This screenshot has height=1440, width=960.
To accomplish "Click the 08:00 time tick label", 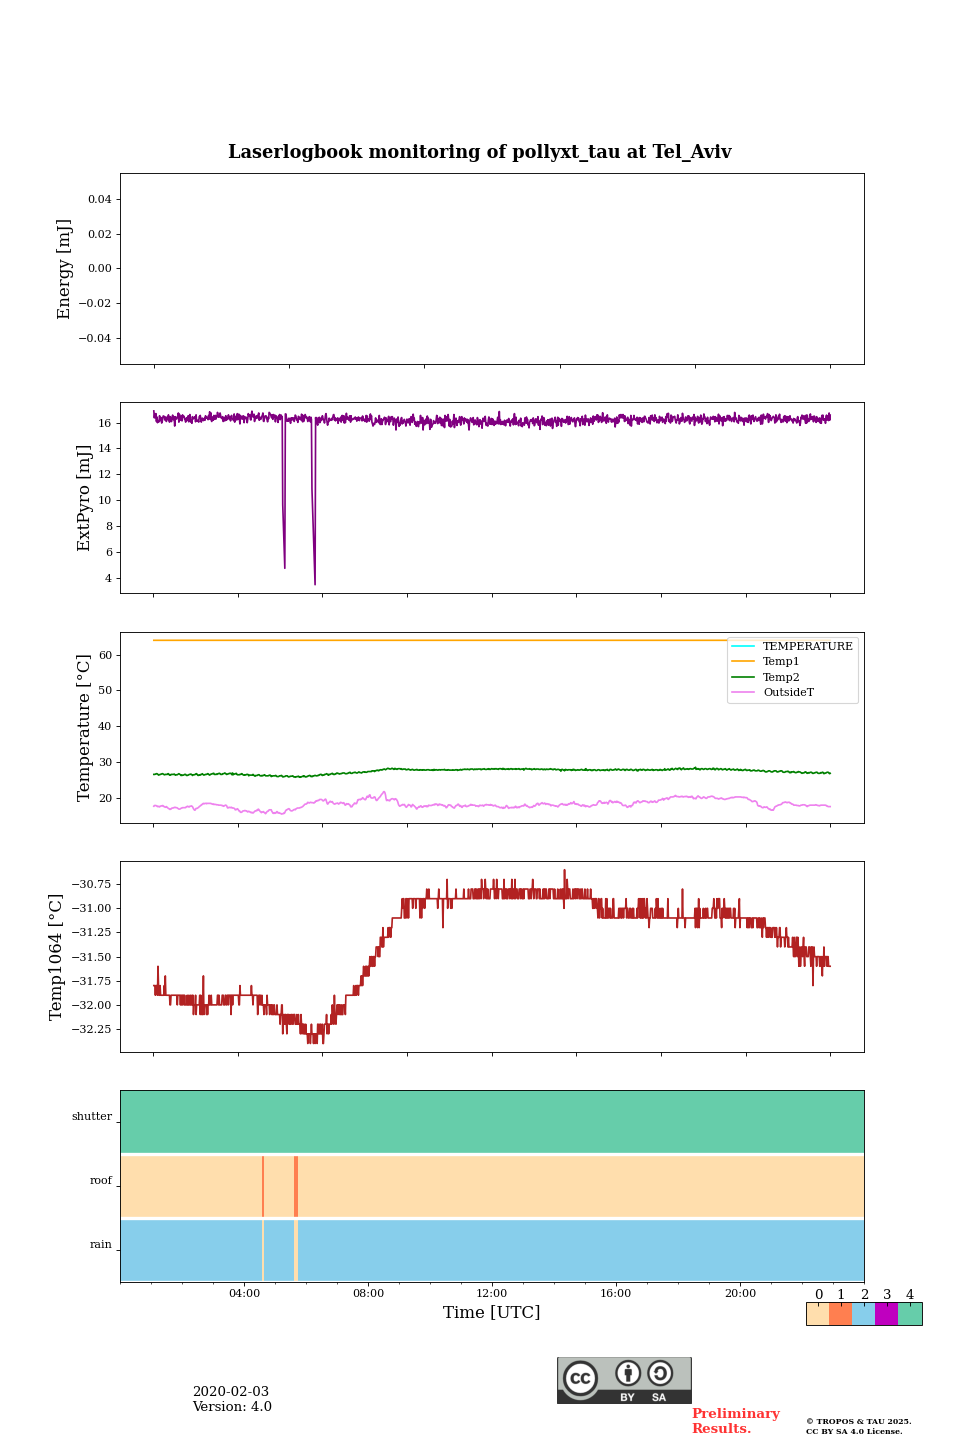I will click(x=368, y=1294).
